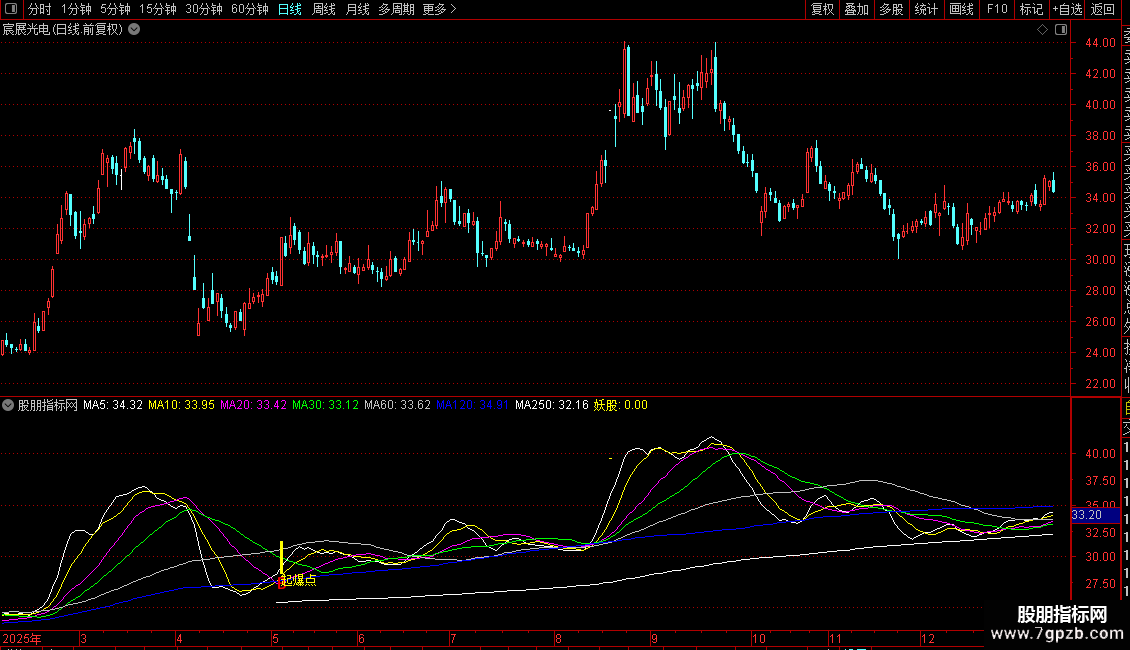Screen dimensions: 1130x650
Task: Switch chart to 60分钟 period
Action: 249,10
